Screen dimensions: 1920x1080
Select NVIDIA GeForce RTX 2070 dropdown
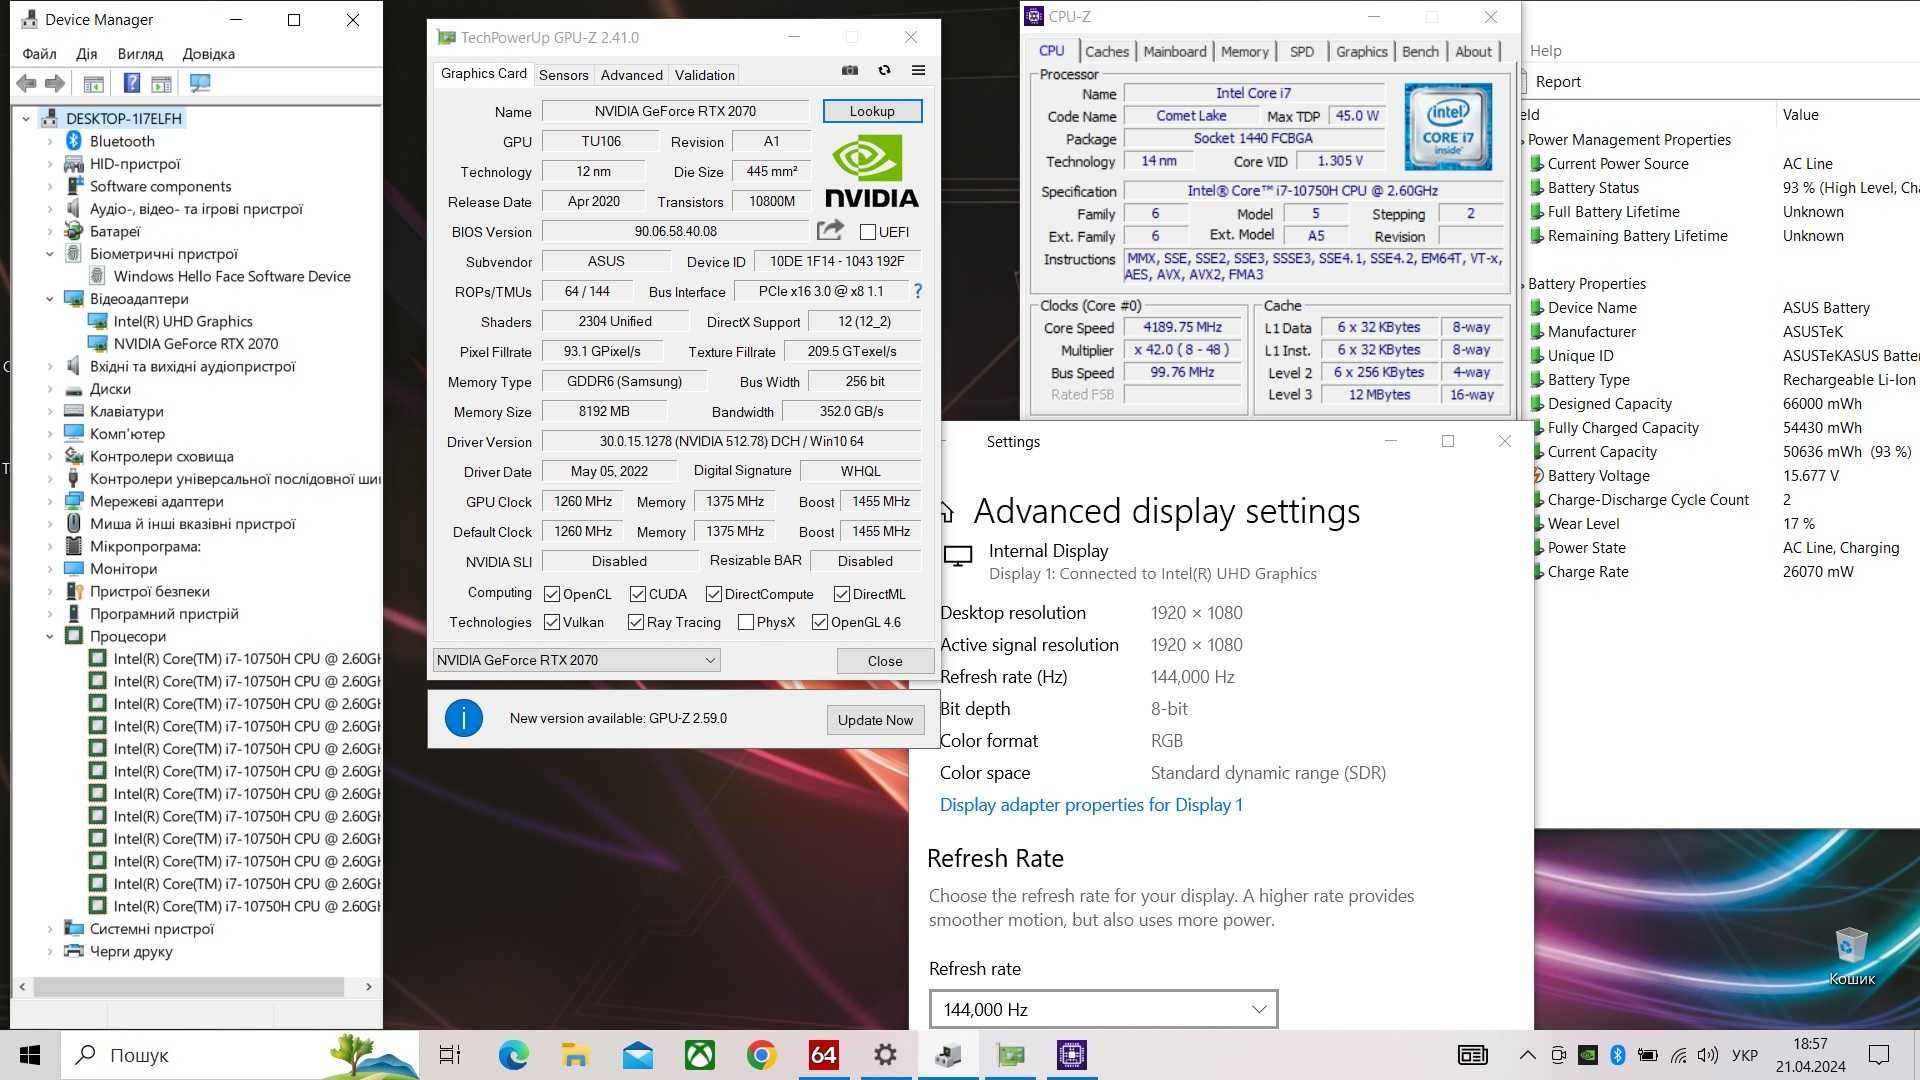[576, 659]
